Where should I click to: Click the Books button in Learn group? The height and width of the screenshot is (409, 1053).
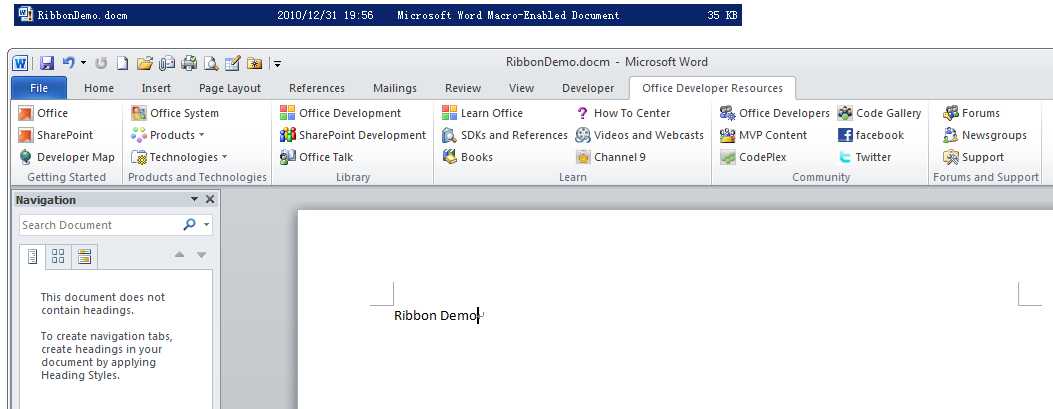467,157
